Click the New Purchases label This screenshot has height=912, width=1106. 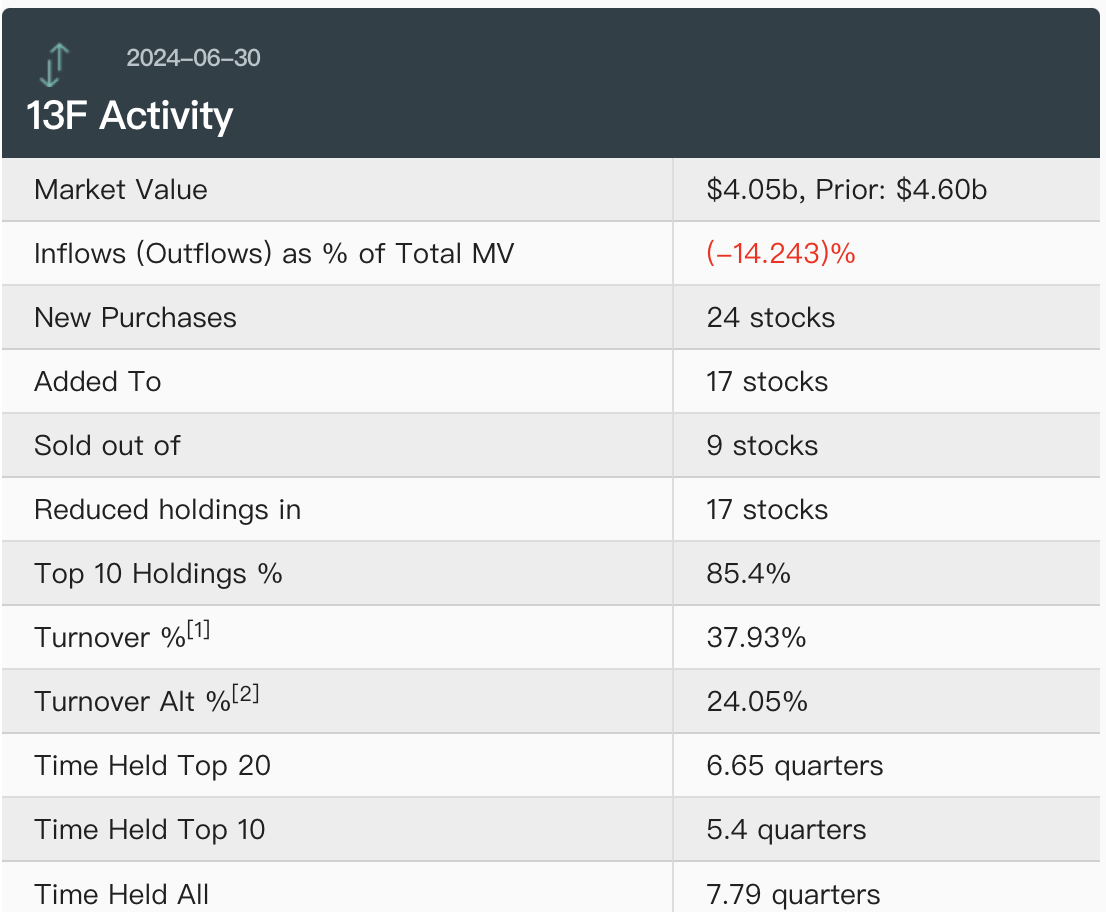[x=135, y=318]
